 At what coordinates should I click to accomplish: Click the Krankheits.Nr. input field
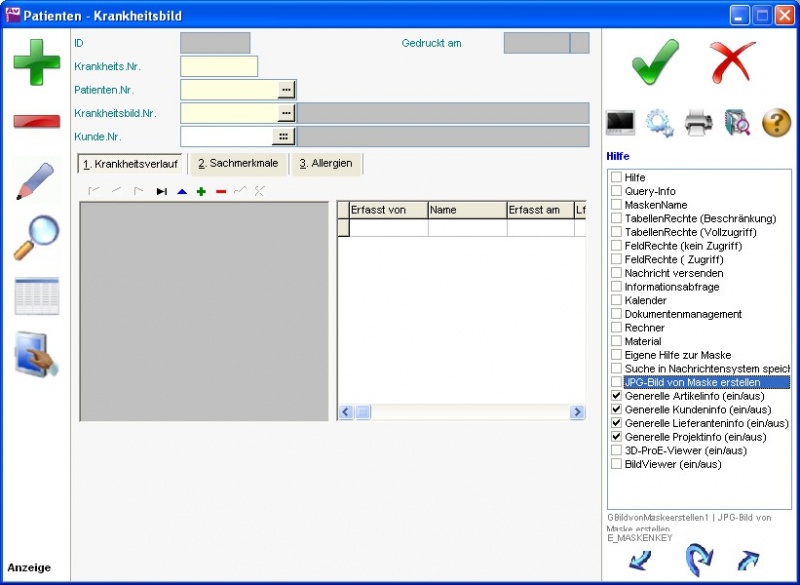(219, 67)
